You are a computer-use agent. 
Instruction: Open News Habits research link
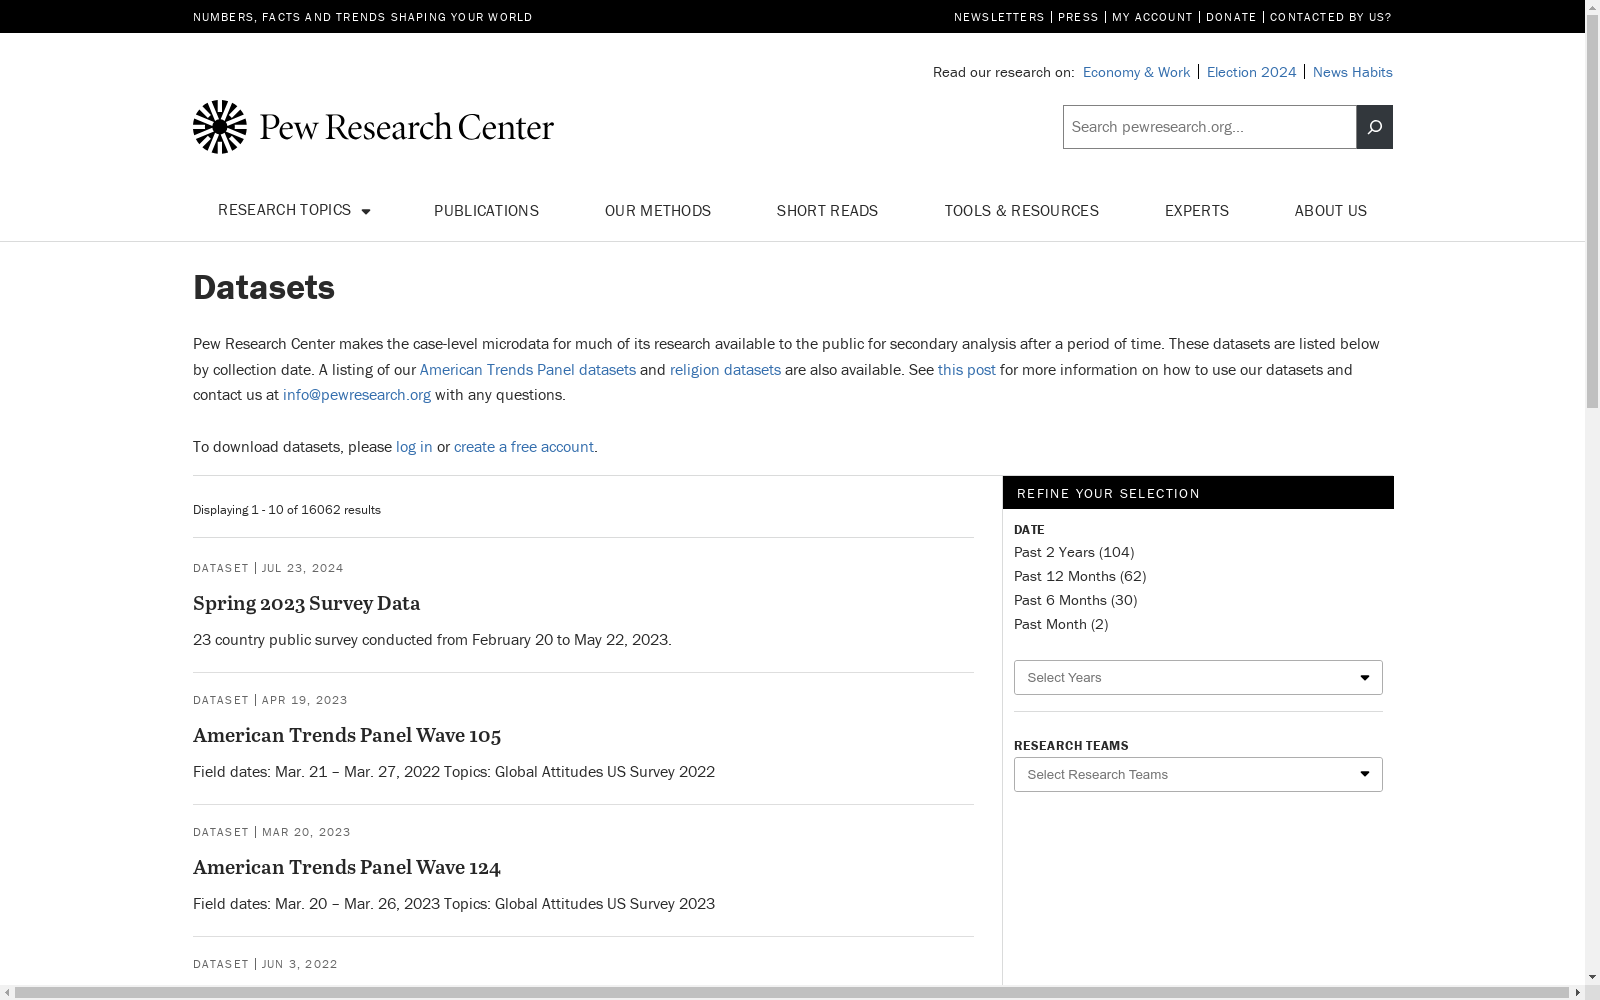point(1352,72)
